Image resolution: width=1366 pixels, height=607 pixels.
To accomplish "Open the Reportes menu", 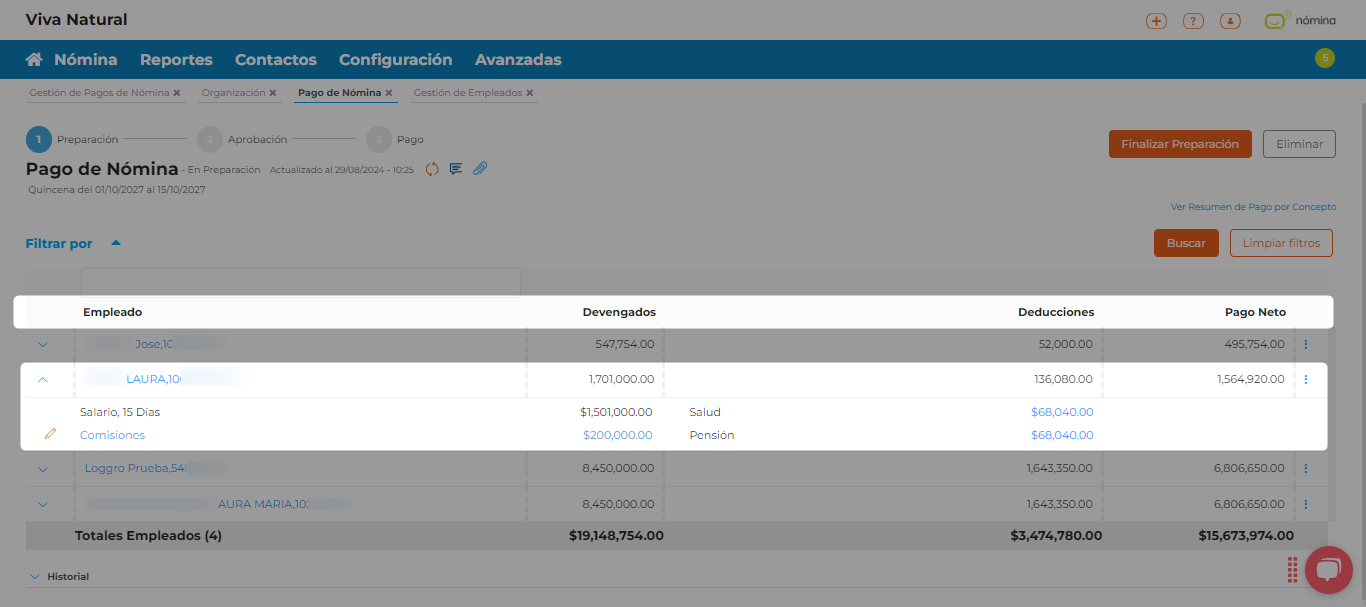I will point(176,60).
